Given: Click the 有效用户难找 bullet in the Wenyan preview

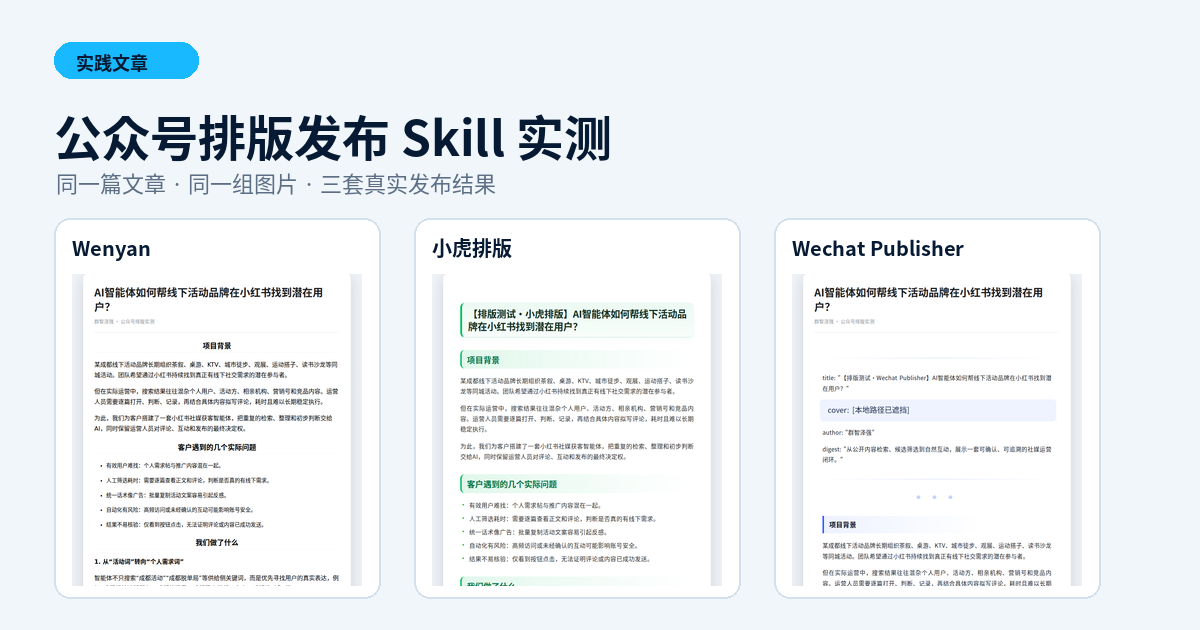Looking at the screenshot, I should point(165,465).
